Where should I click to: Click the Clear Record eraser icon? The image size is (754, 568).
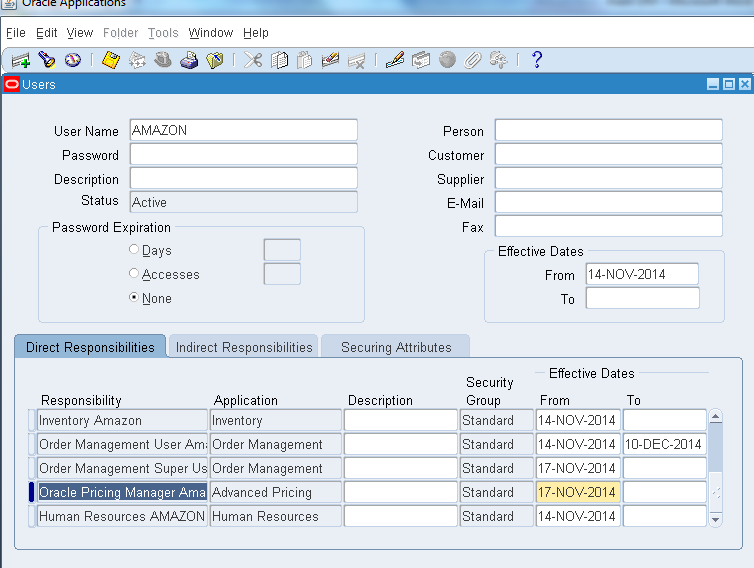[x=330, y=60]
